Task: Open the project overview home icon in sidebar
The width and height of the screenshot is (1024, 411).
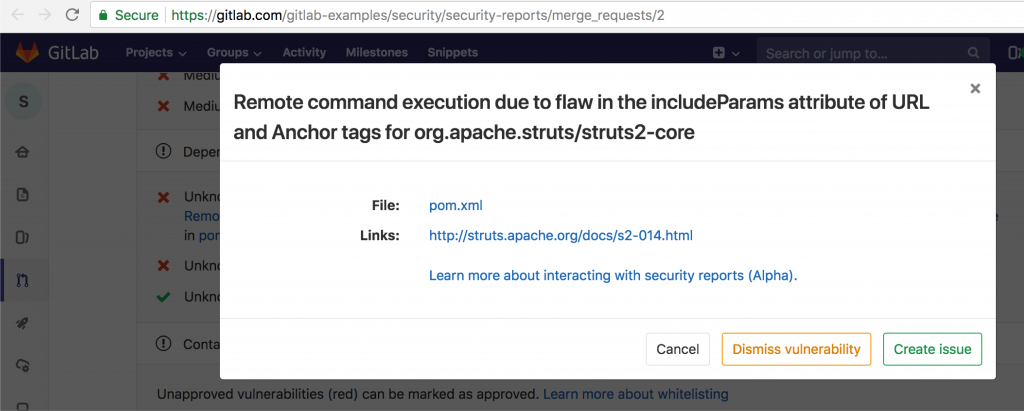Action: coord(23,152)
